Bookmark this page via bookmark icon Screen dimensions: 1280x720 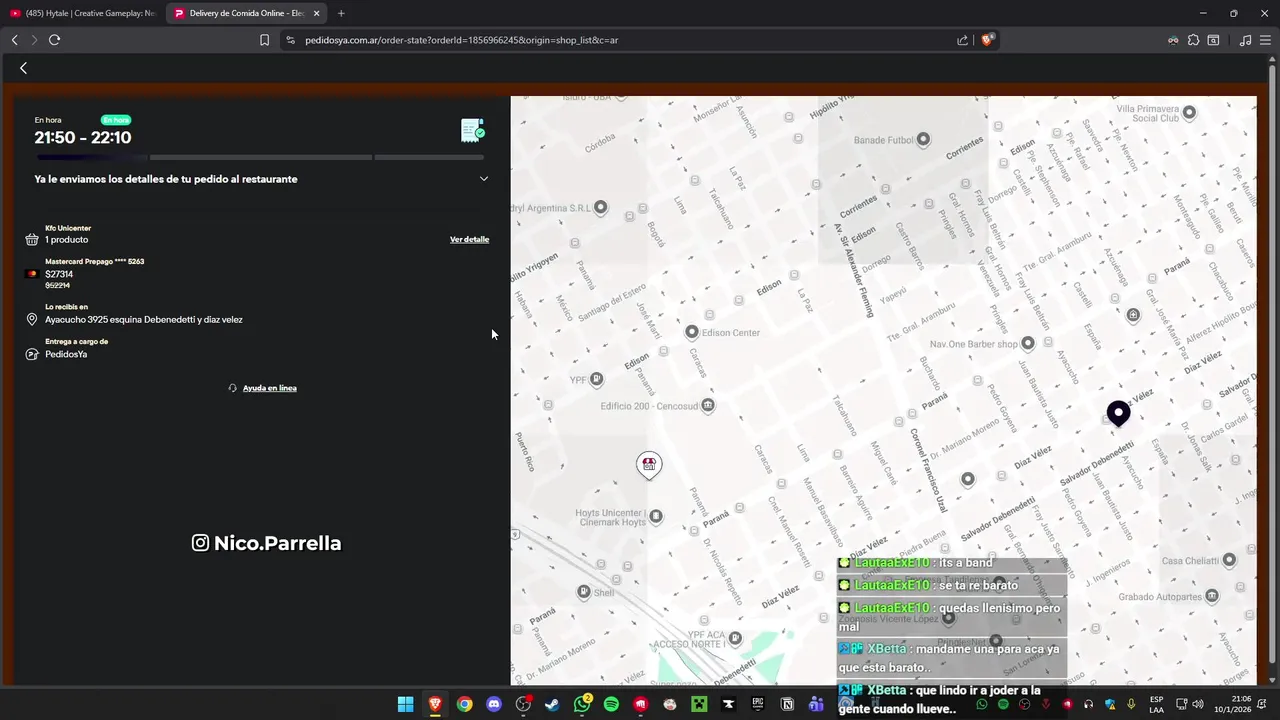pos(264,40)
